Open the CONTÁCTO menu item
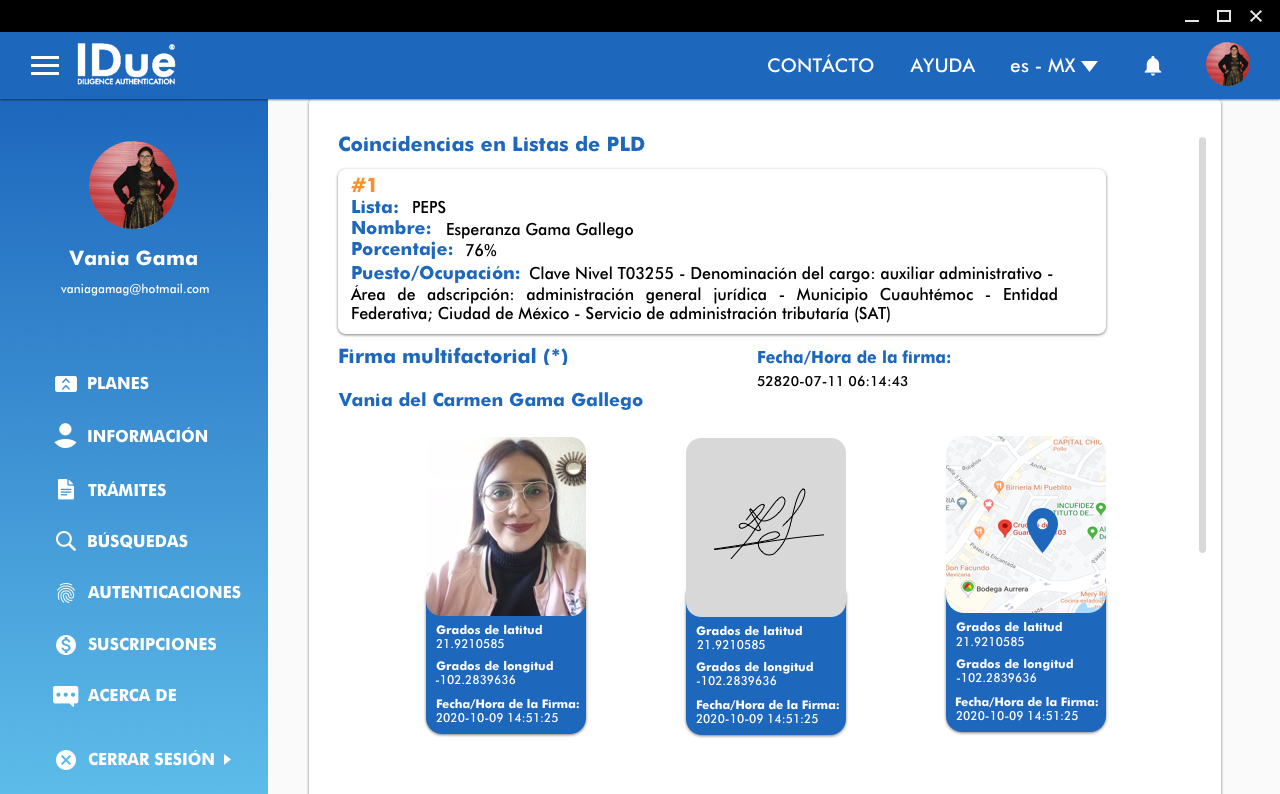This screenshot has width=1280, height=794. pyautogui.click(x=820, y=66)
